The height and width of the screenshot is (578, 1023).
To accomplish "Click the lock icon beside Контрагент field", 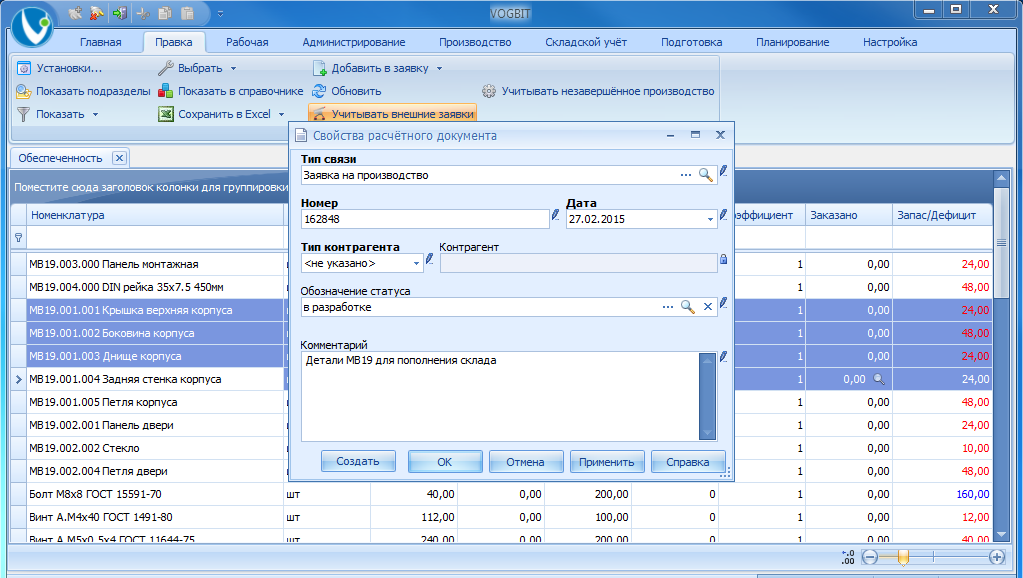I will 724,259.
